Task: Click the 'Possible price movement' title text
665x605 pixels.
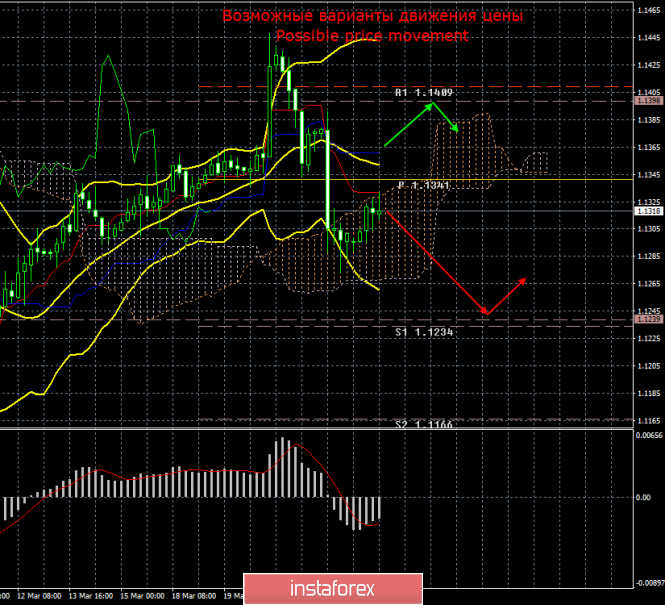Action: [x=372, y=35]
